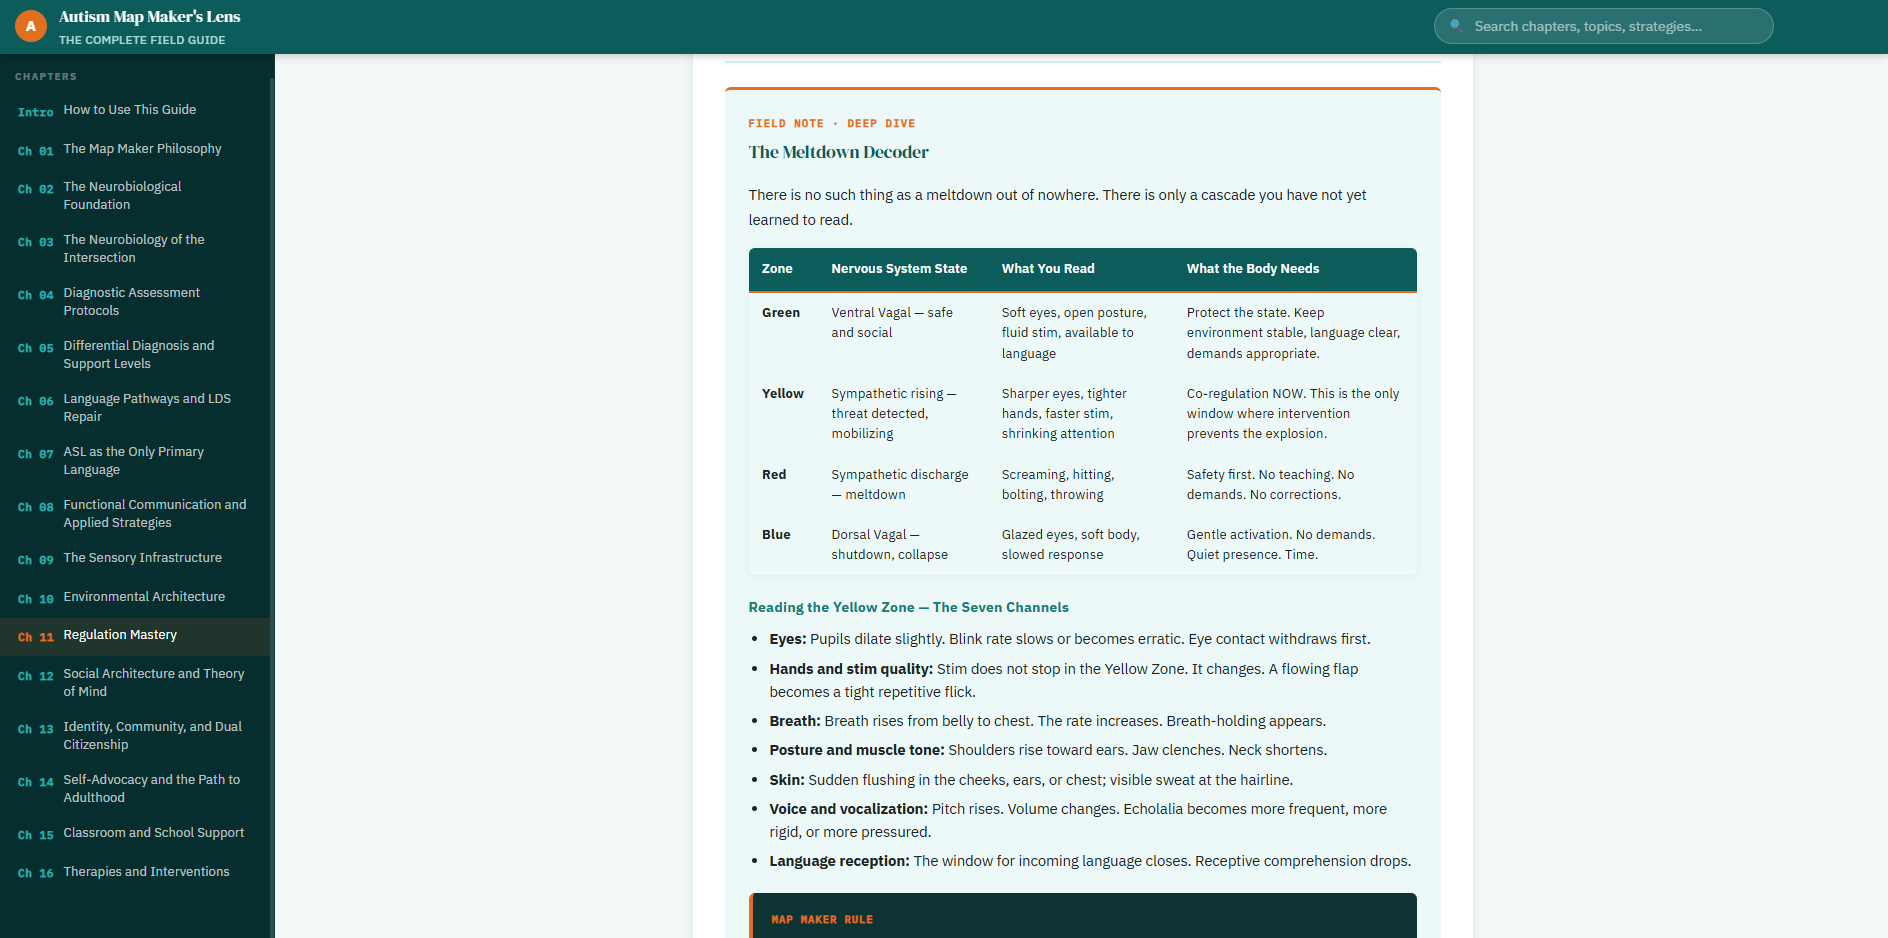1888x938 pixels.
Task: Open Therapies and Interventions chapter
Action: [x=135, y=872]
